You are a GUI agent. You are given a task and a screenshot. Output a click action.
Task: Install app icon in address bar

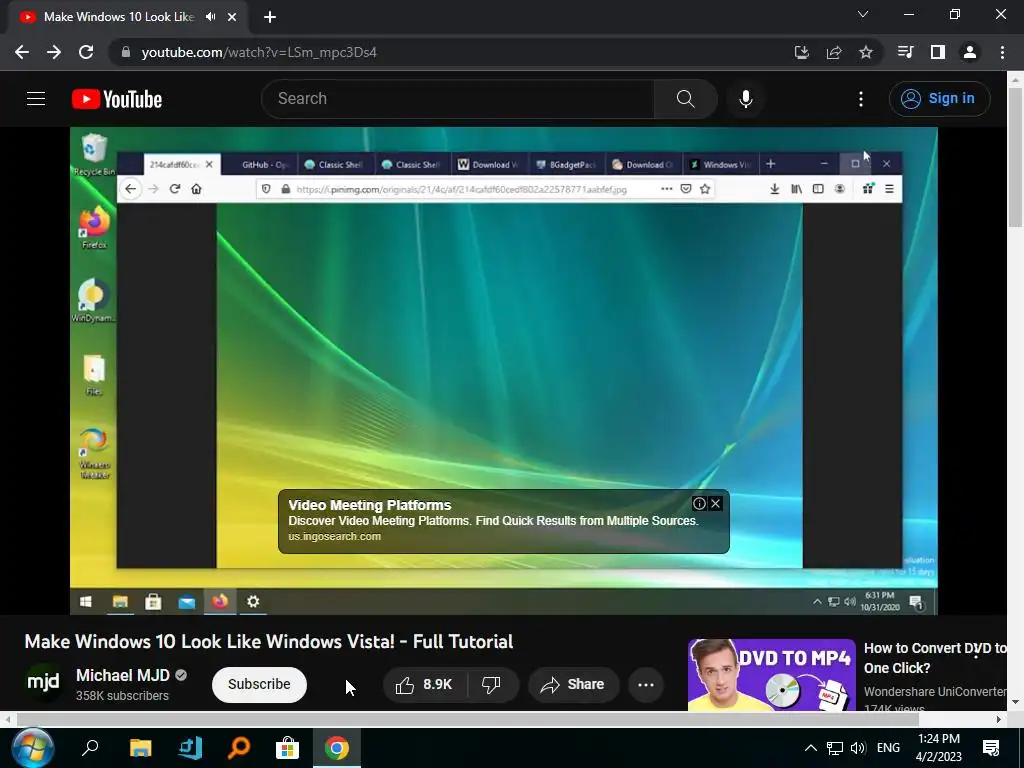(x=802, y=52)
